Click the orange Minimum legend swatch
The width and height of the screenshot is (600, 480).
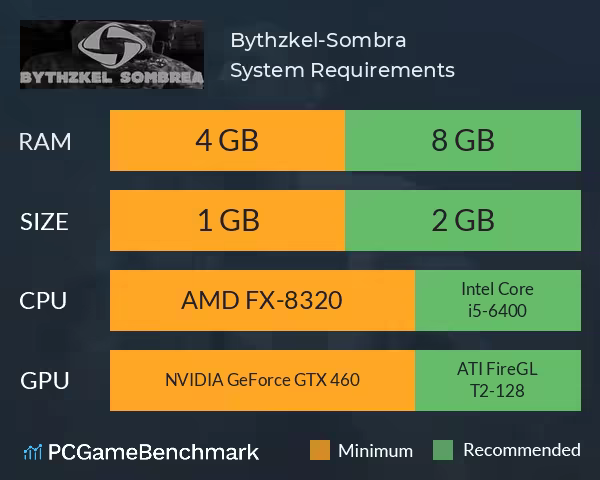(320, 450)
